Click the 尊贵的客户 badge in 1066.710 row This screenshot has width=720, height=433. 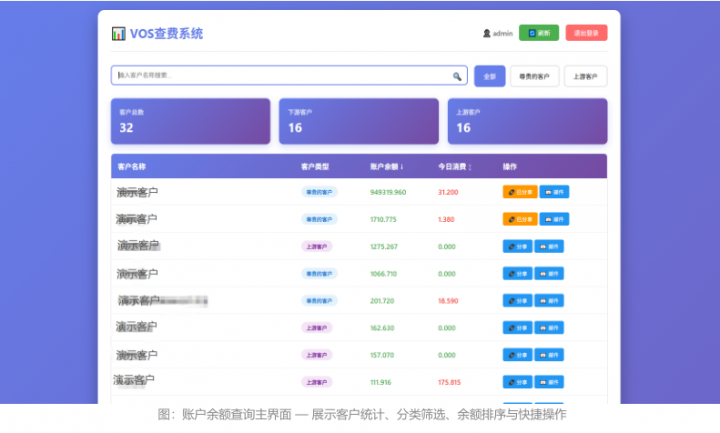point(319,274)
